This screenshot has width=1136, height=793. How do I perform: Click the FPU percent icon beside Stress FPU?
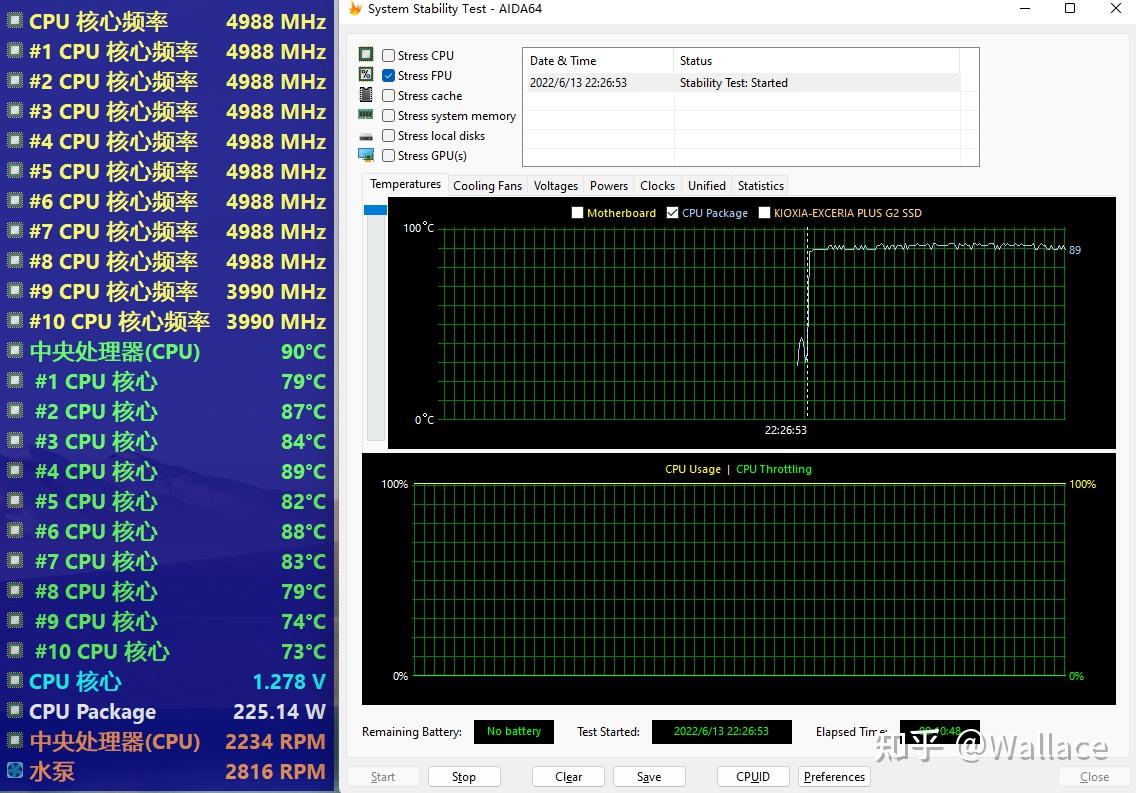[366, 75]
